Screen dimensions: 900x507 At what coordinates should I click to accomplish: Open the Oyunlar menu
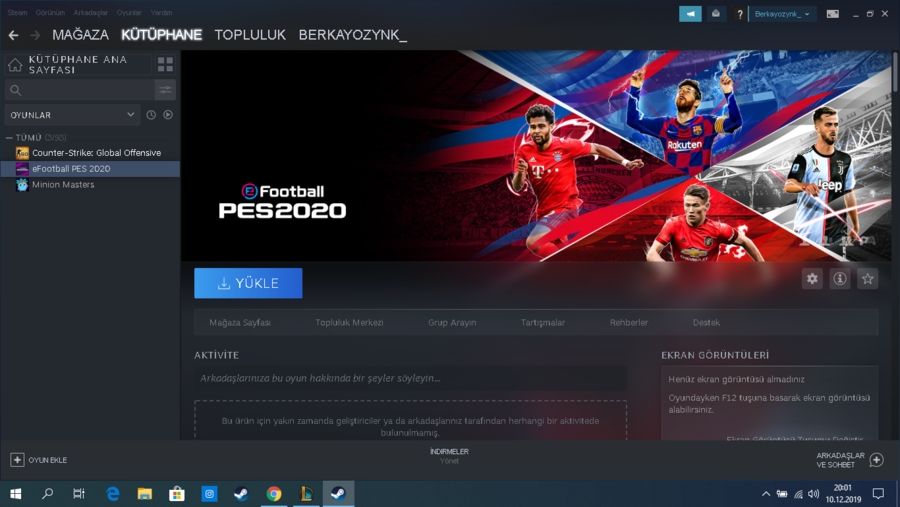coord(129,13)
